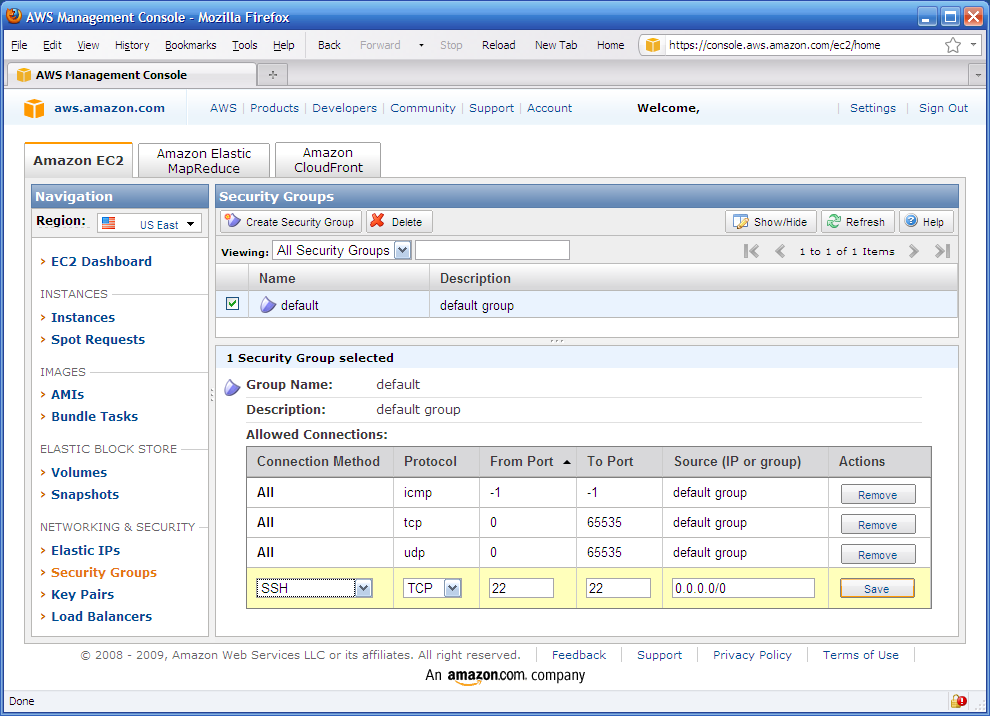Click the Source field with 0.0.0.0/0
The height and width of the screenshot is (716, 990).
743,588
